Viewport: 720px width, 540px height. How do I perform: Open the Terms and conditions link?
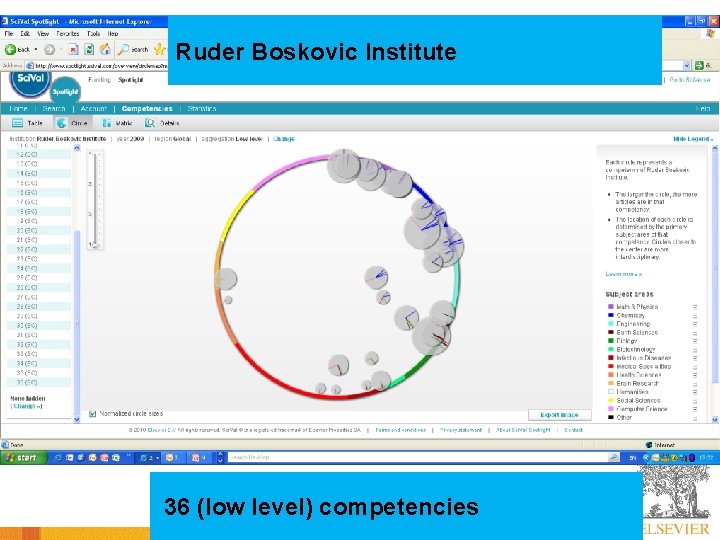tap(400, 430)
